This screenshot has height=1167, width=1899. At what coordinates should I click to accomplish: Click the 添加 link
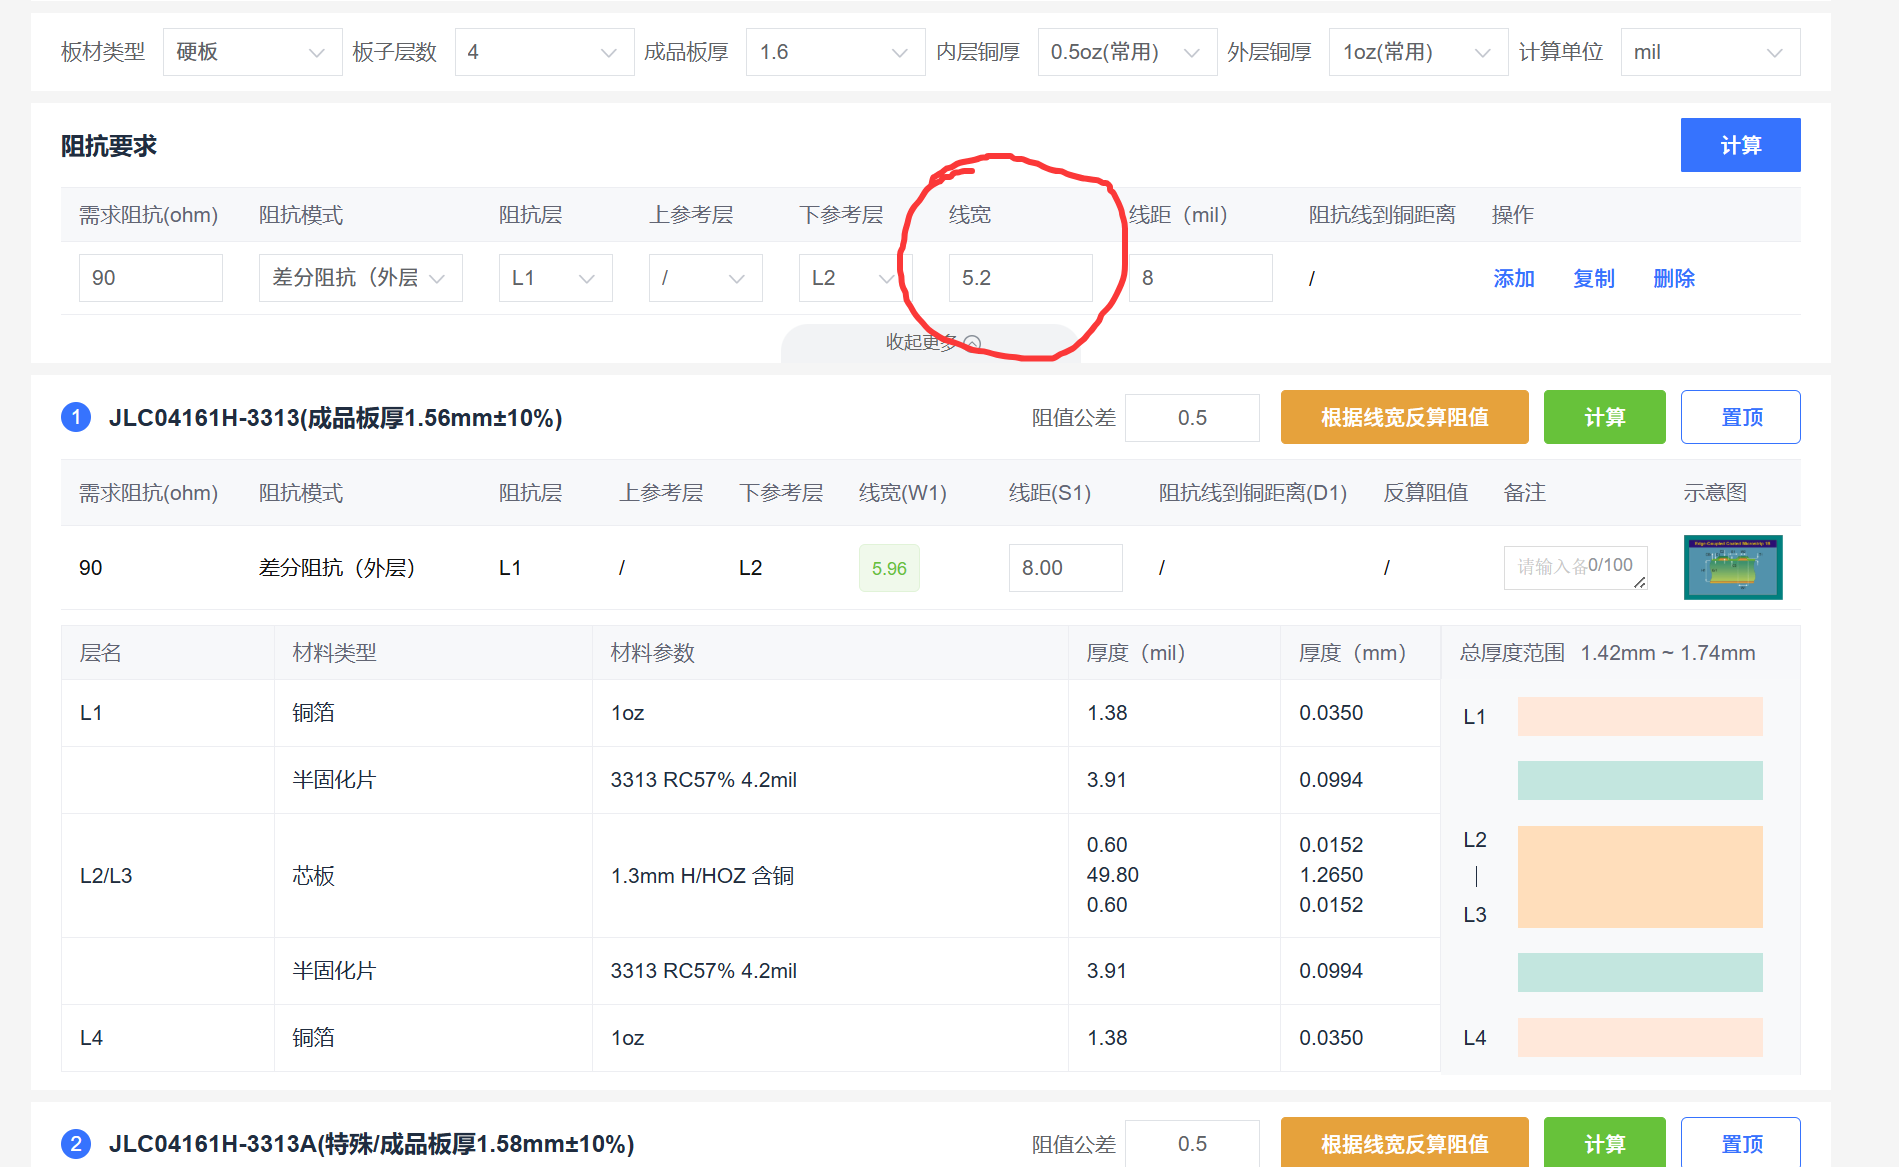pos(1513,279)
